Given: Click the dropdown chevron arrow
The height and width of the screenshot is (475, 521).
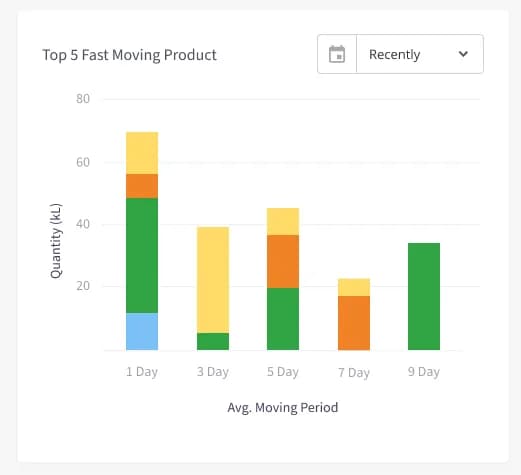Looking at the screenshot, I should [x=463, y=54].
